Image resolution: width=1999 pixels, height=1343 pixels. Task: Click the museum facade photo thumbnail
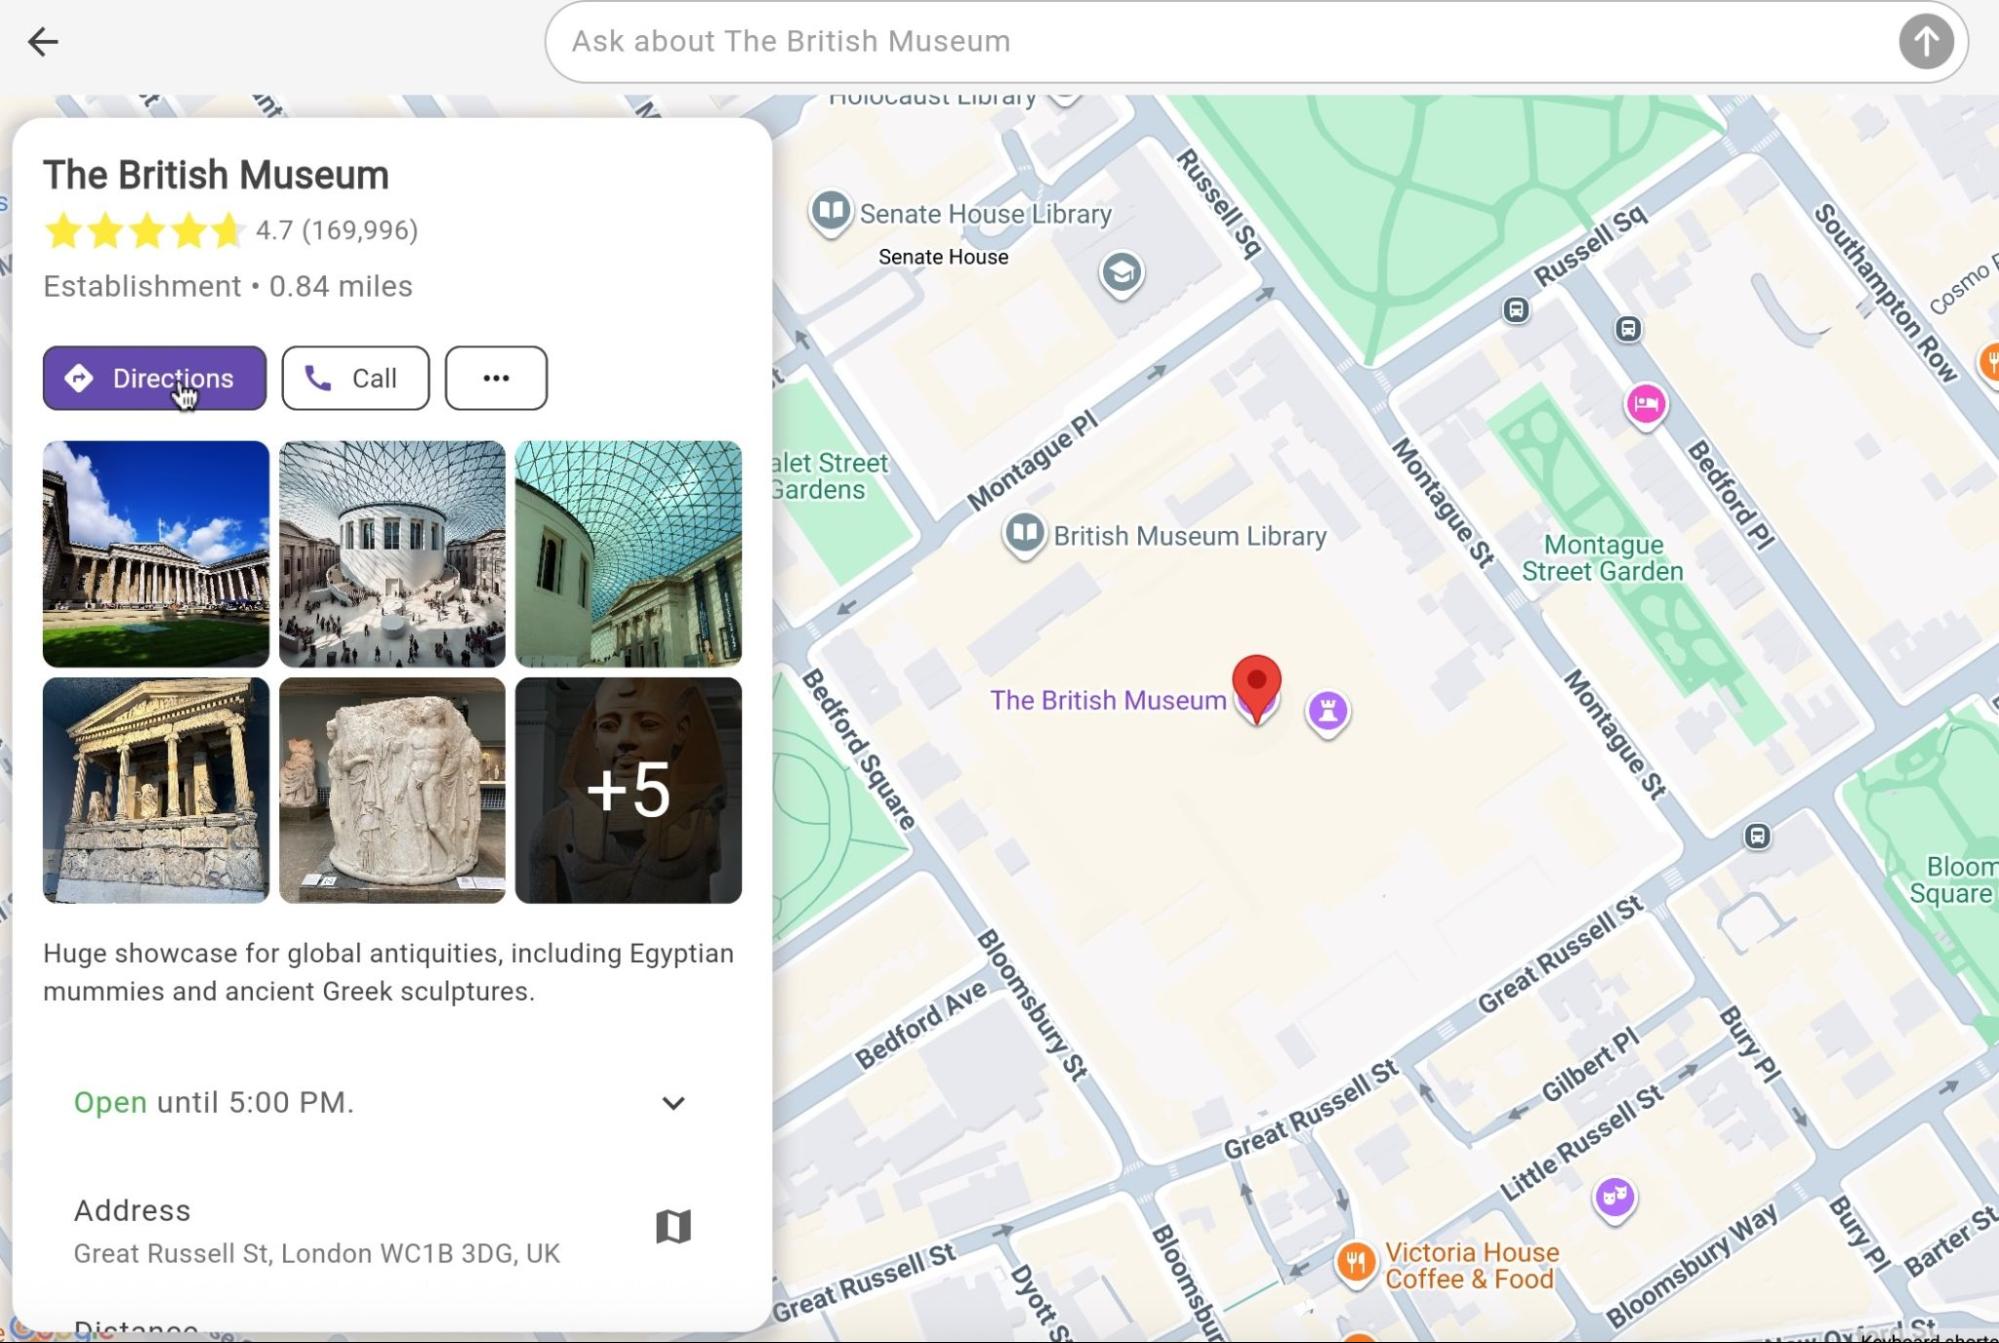pyautogui.click(x=156, y=554)
